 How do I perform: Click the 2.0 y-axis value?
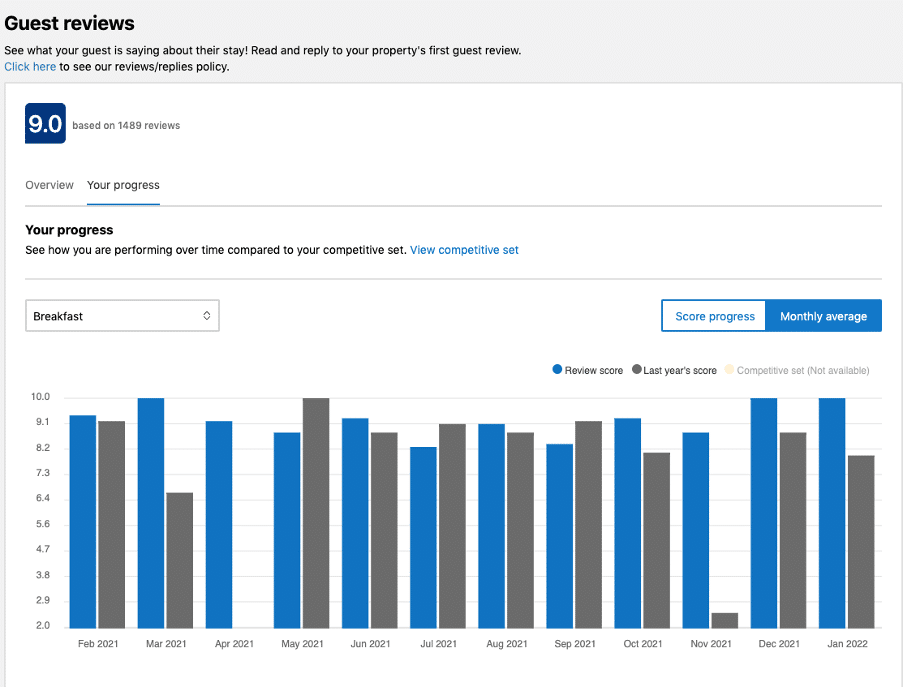click(43, 626)
